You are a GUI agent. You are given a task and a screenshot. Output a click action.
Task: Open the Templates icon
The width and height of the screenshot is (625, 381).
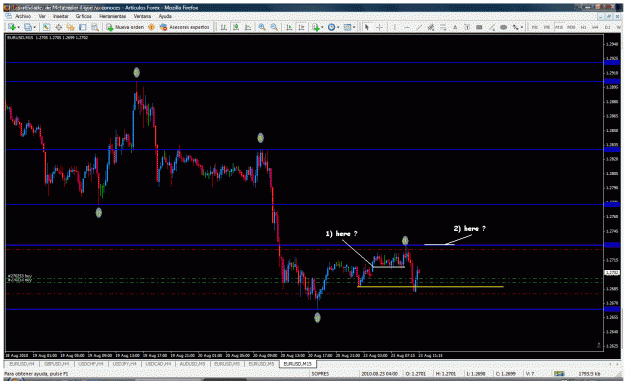(347, 27)
